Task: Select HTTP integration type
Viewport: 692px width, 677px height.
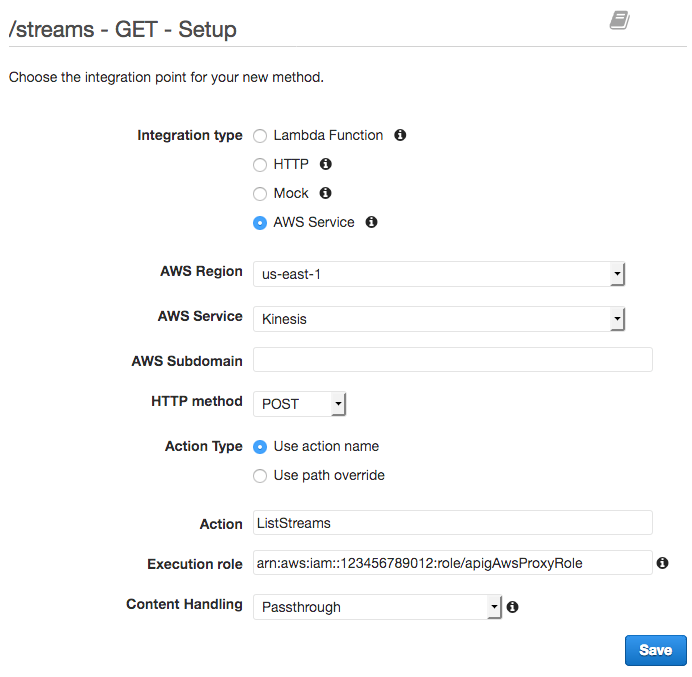Action: (260, 165)
